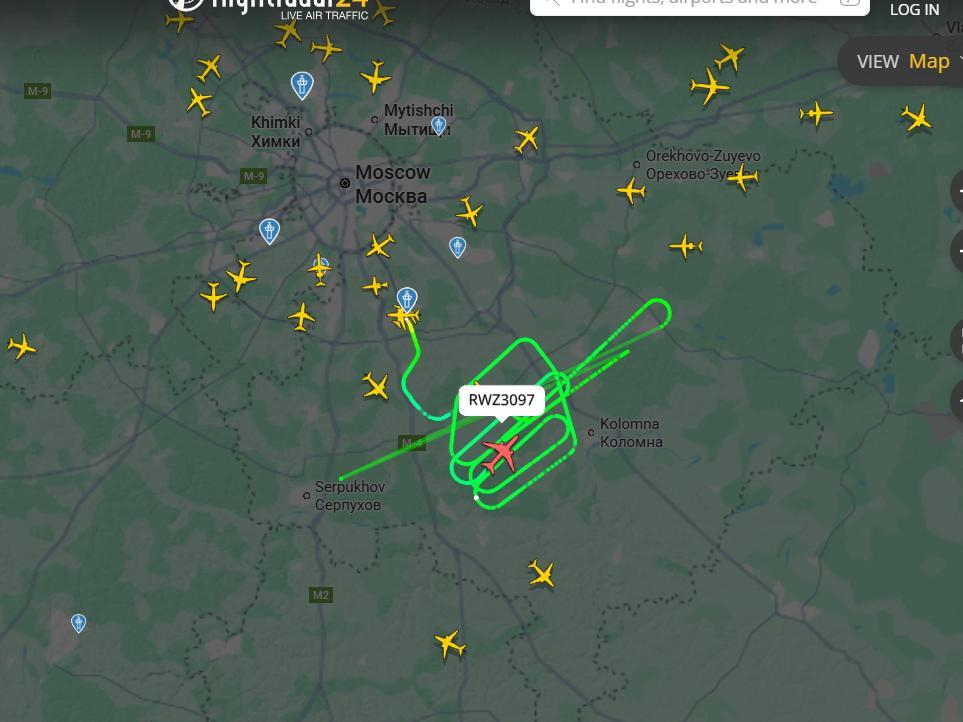The width and height of the screenshot is (963, 722).
Task: Click the Serpukhov city label
Action: tap(349, 496)
